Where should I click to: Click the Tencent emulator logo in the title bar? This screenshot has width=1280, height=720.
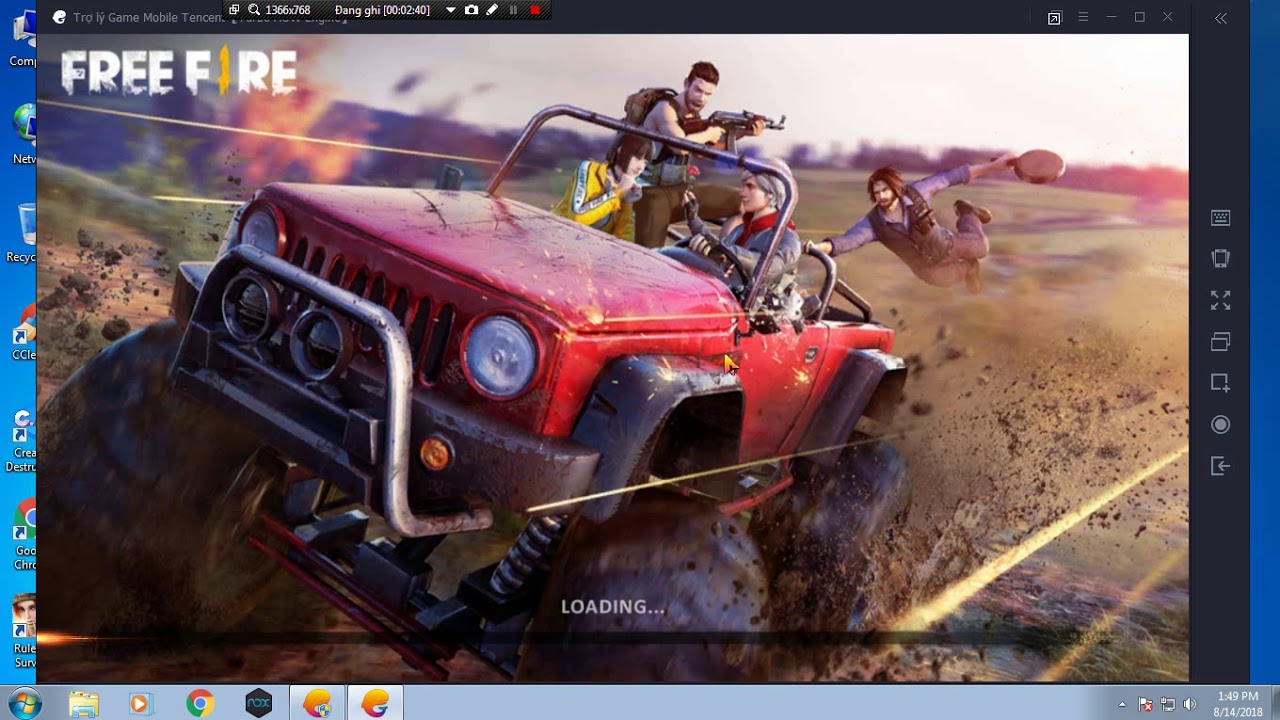coord(59,17)
